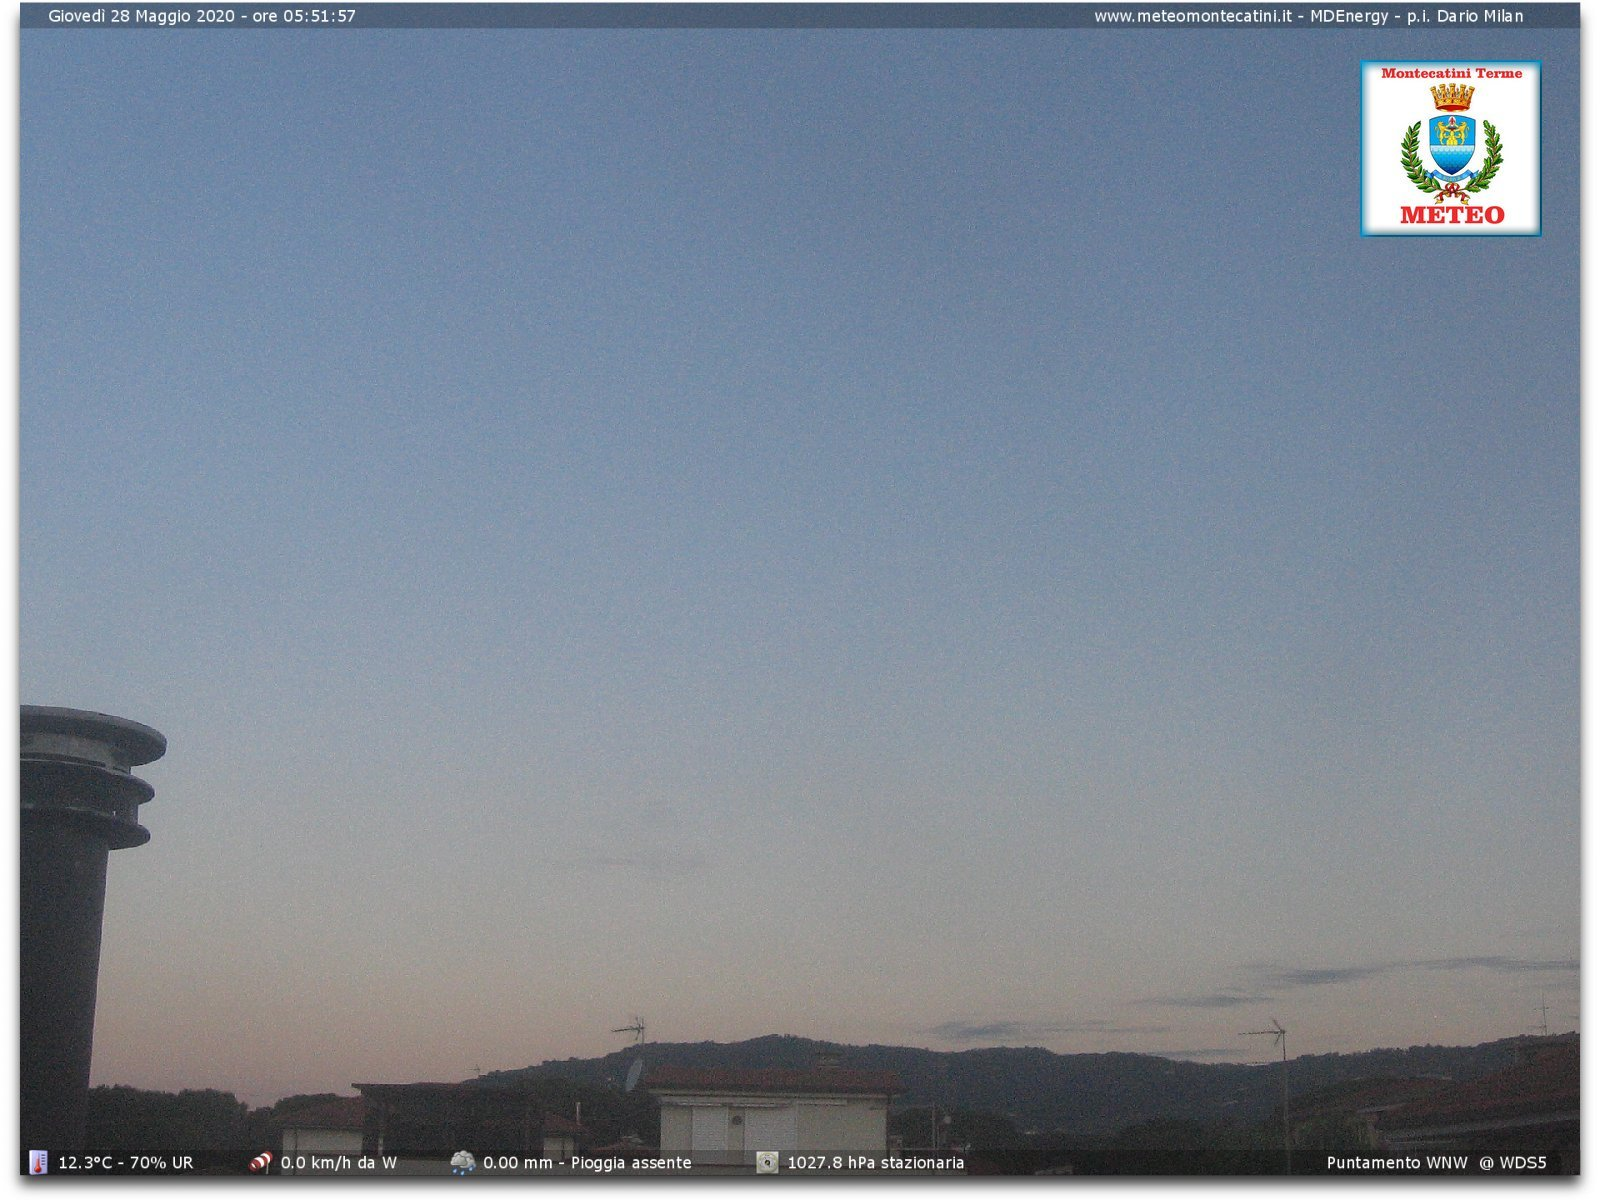Image resolution: width=1600 pixels, height=1200 pixels.
Task: Click the pressure reading 1027.8 hPa stazionaria
Action: (x=876, y=1163)
